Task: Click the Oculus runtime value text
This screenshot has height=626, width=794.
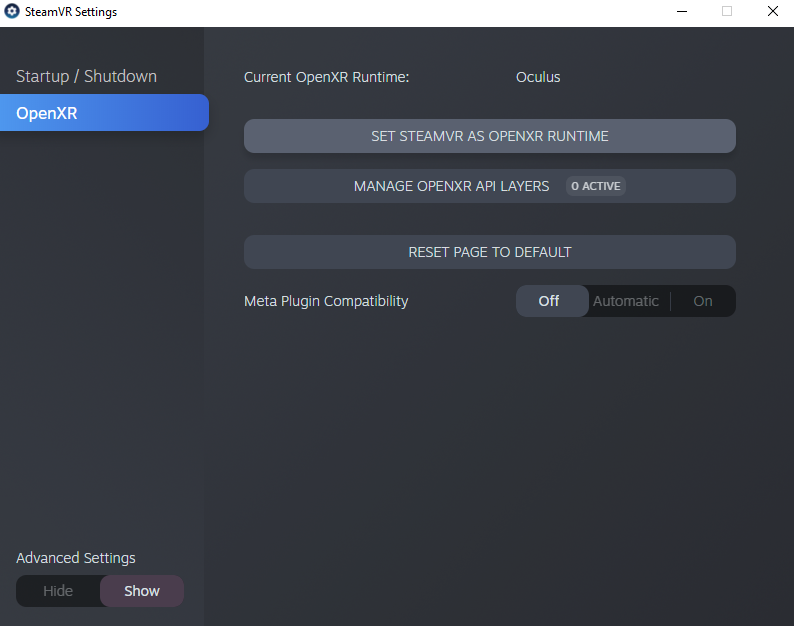Action: pyautogui.click(x=538, y=77)
